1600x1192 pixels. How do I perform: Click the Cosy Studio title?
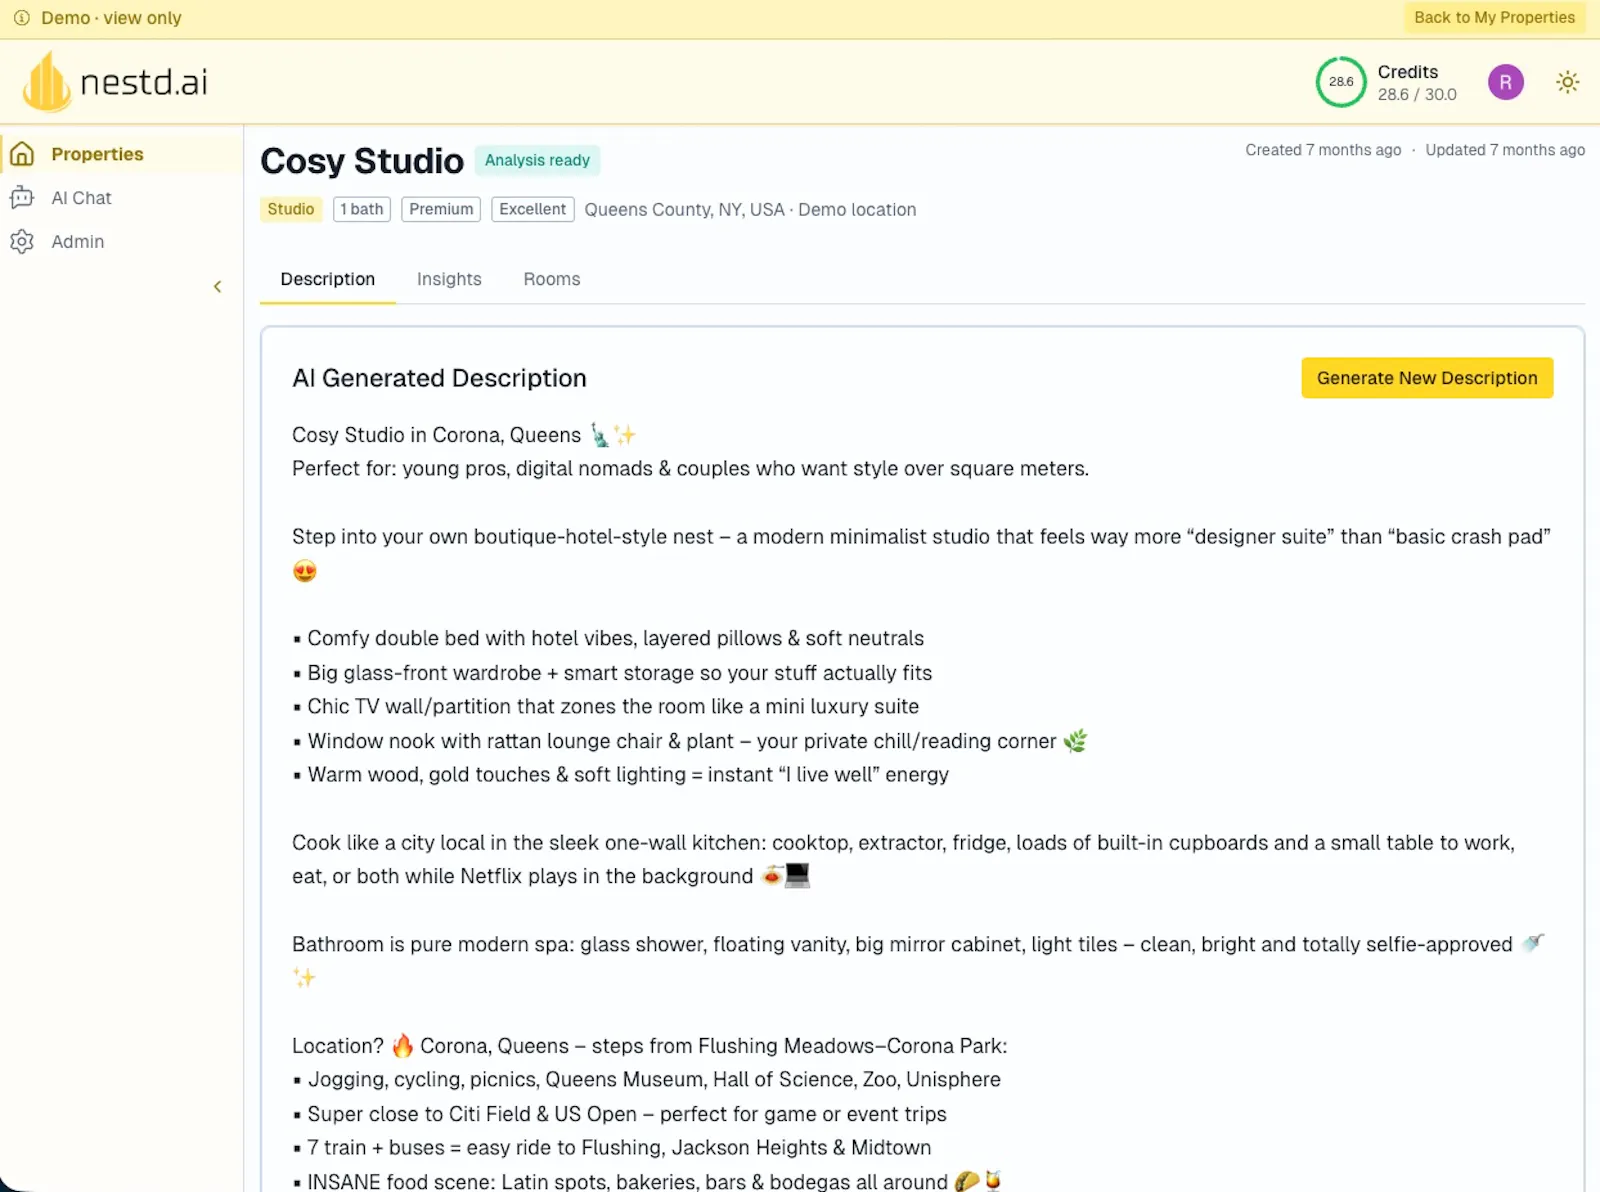pos(362,161)
